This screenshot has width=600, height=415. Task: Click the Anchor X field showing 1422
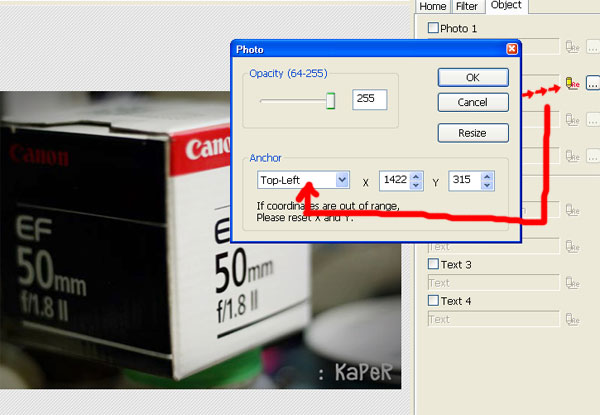(x=395, y=181)
